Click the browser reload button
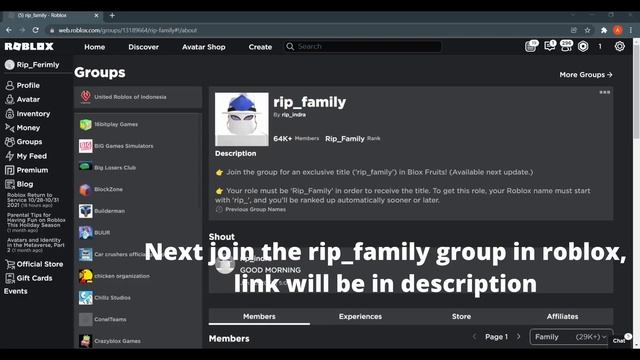 point(36,30)
